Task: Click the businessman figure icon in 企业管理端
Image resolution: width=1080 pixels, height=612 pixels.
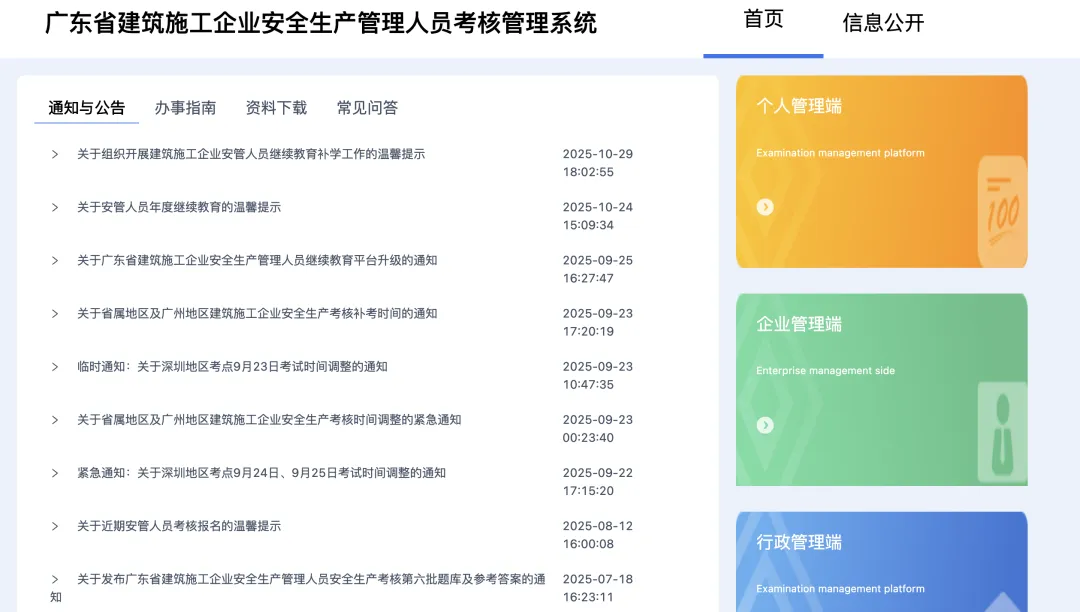Action: [x=1002, y=432]
